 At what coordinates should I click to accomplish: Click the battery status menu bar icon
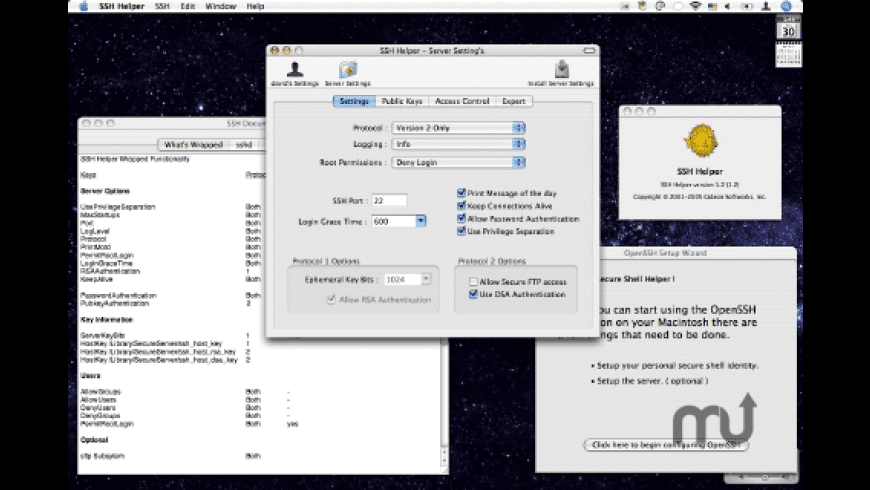click(x=747, y=6)
